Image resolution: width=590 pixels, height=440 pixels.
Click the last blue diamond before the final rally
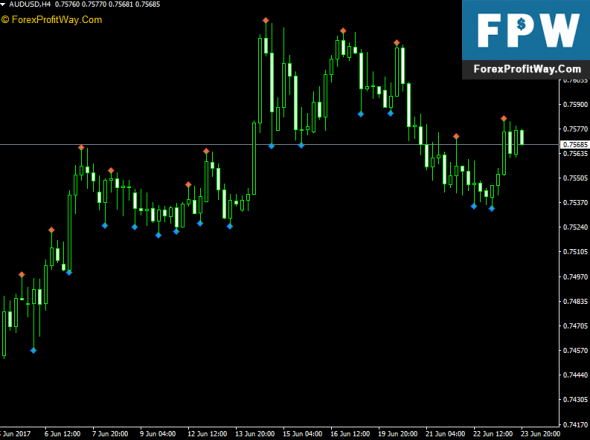(492, 208)
